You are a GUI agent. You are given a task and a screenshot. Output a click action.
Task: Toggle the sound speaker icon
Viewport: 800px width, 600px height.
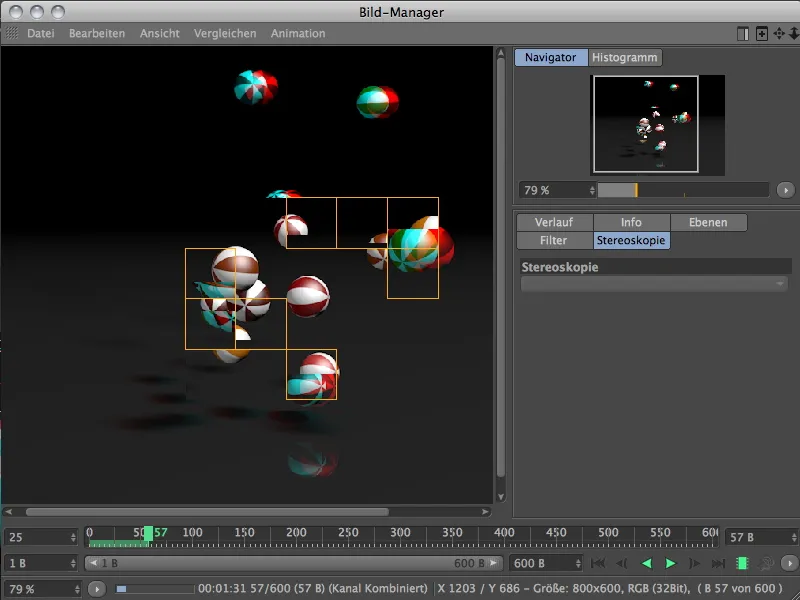(766, 563)
